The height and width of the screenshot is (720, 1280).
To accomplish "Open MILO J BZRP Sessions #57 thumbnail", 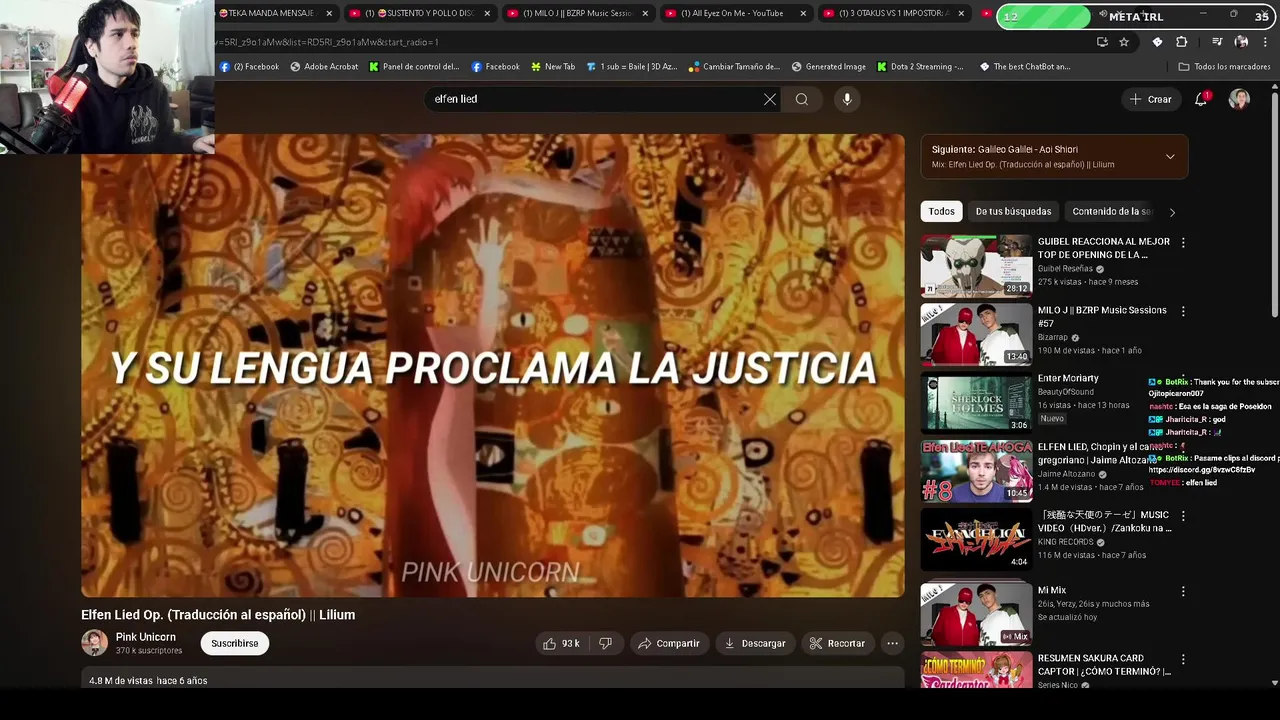I will pyautogui.click(x=976, y=334).
